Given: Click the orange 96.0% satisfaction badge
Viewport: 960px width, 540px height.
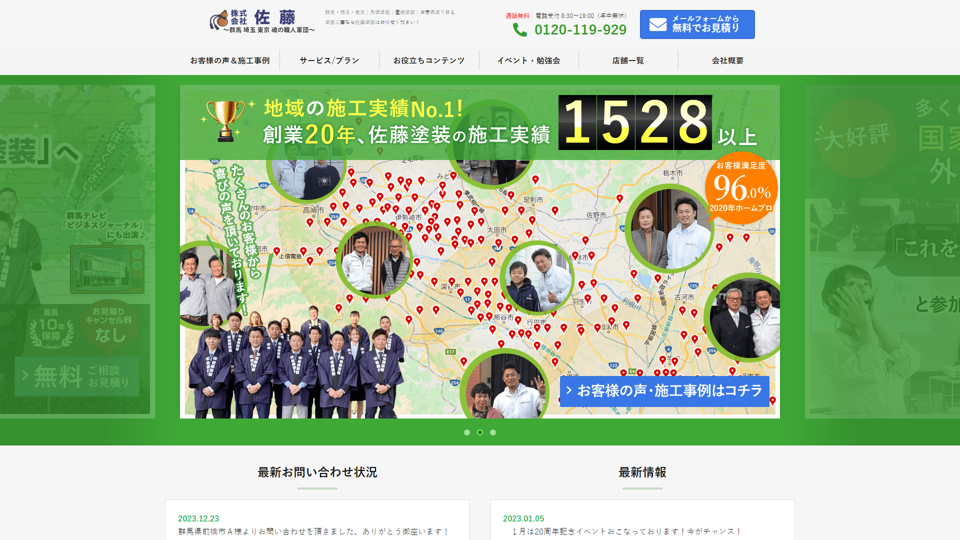Looking at the screenshot, I should point(741,187).
